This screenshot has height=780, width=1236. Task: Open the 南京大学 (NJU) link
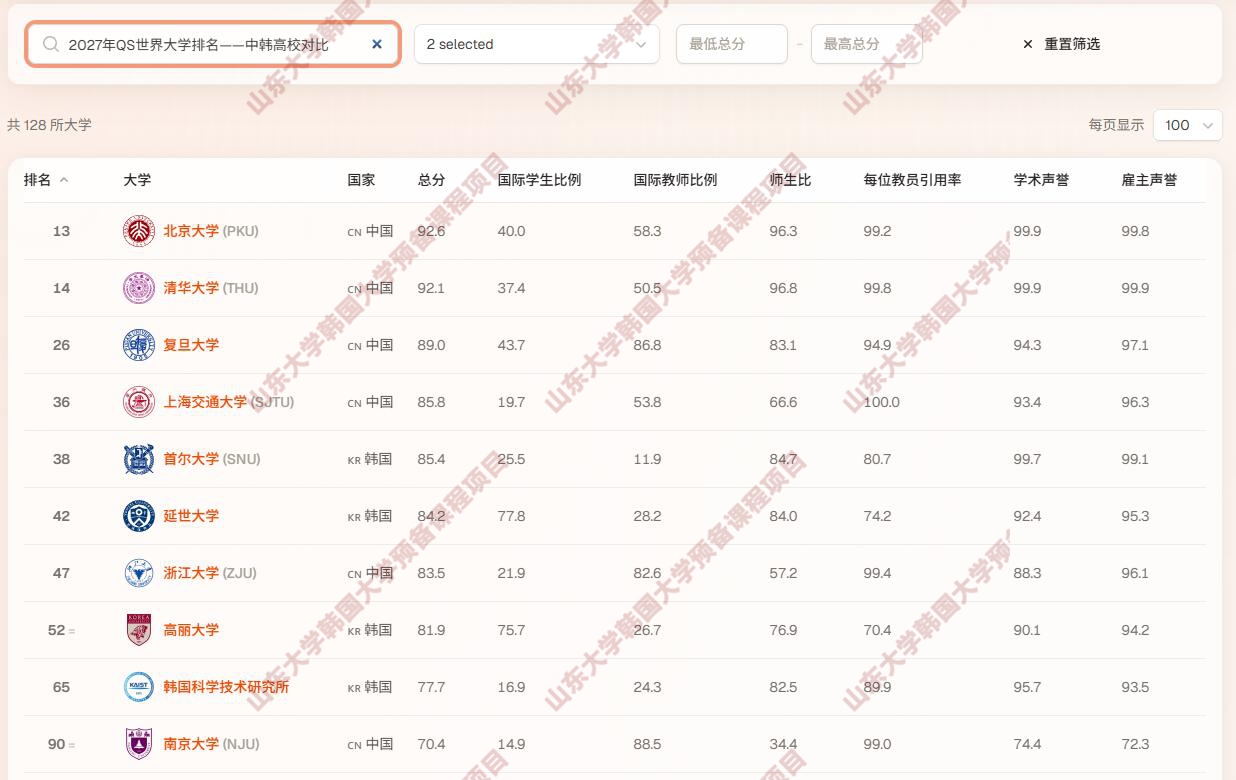tap(211, 744)
